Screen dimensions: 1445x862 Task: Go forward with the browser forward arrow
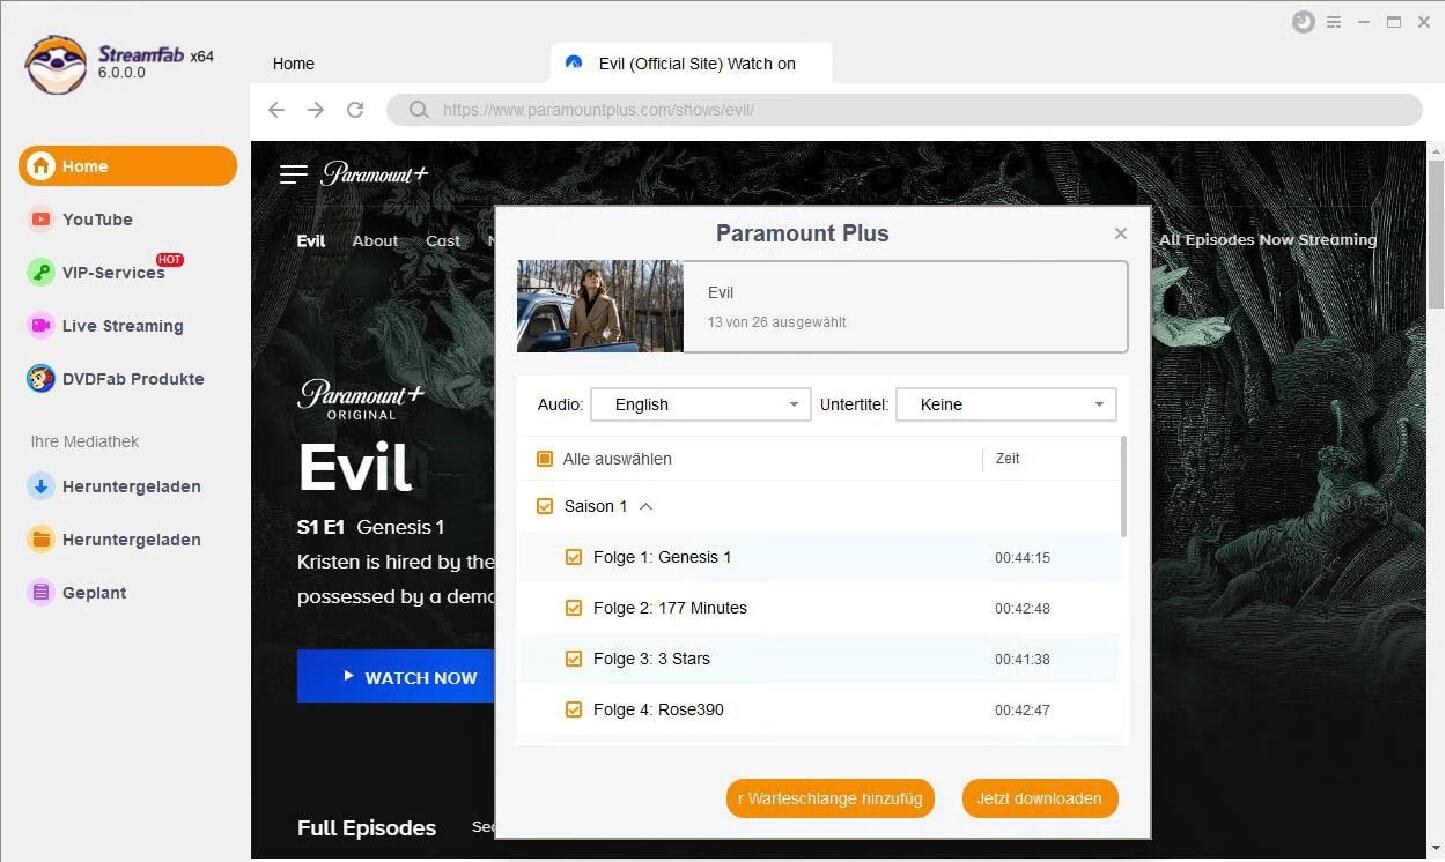pos(316,110)
